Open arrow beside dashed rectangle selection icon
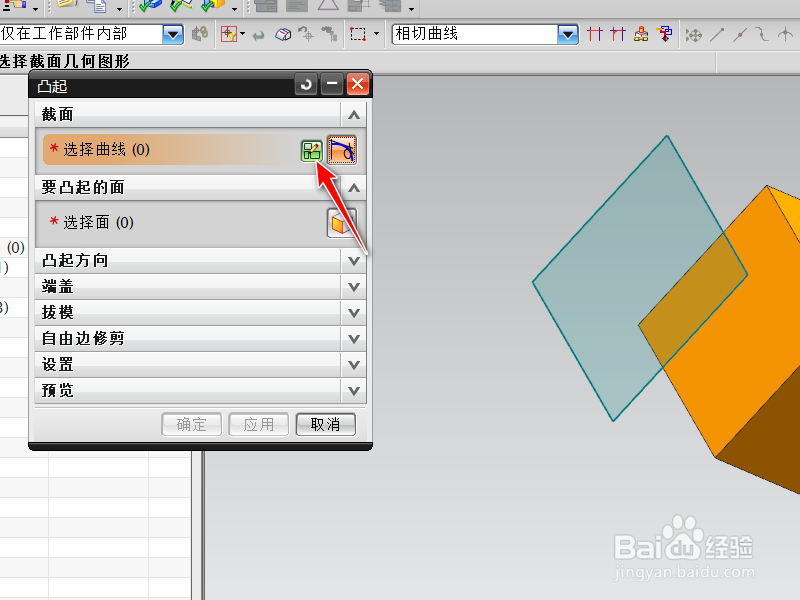This screenshot has width=800, height=600. click(377, 34)
